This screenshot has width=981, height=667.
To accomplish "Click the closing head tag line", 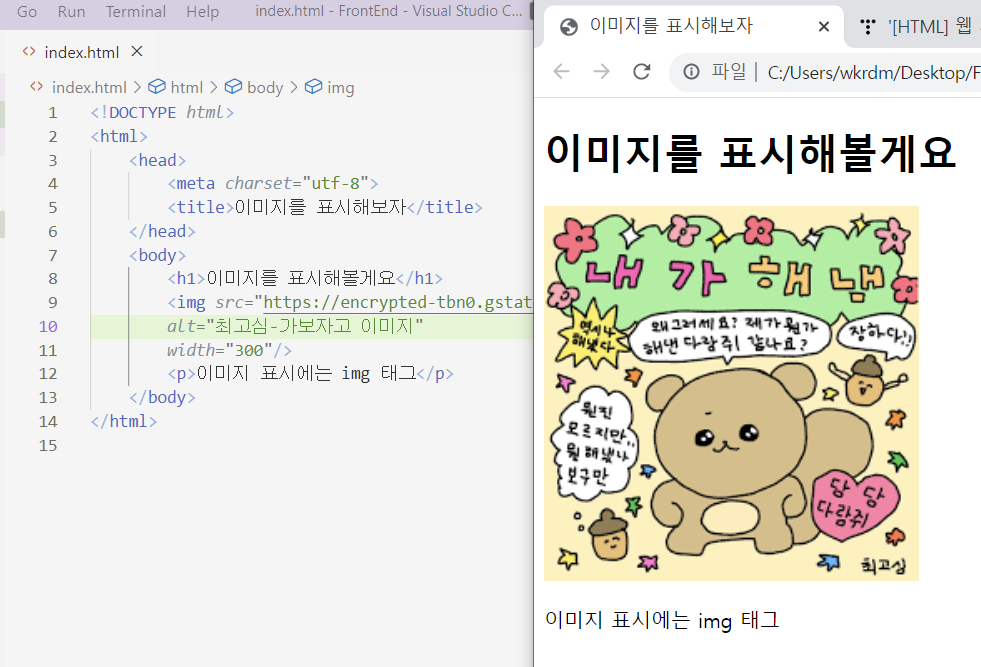I will [x=162, y=232].
